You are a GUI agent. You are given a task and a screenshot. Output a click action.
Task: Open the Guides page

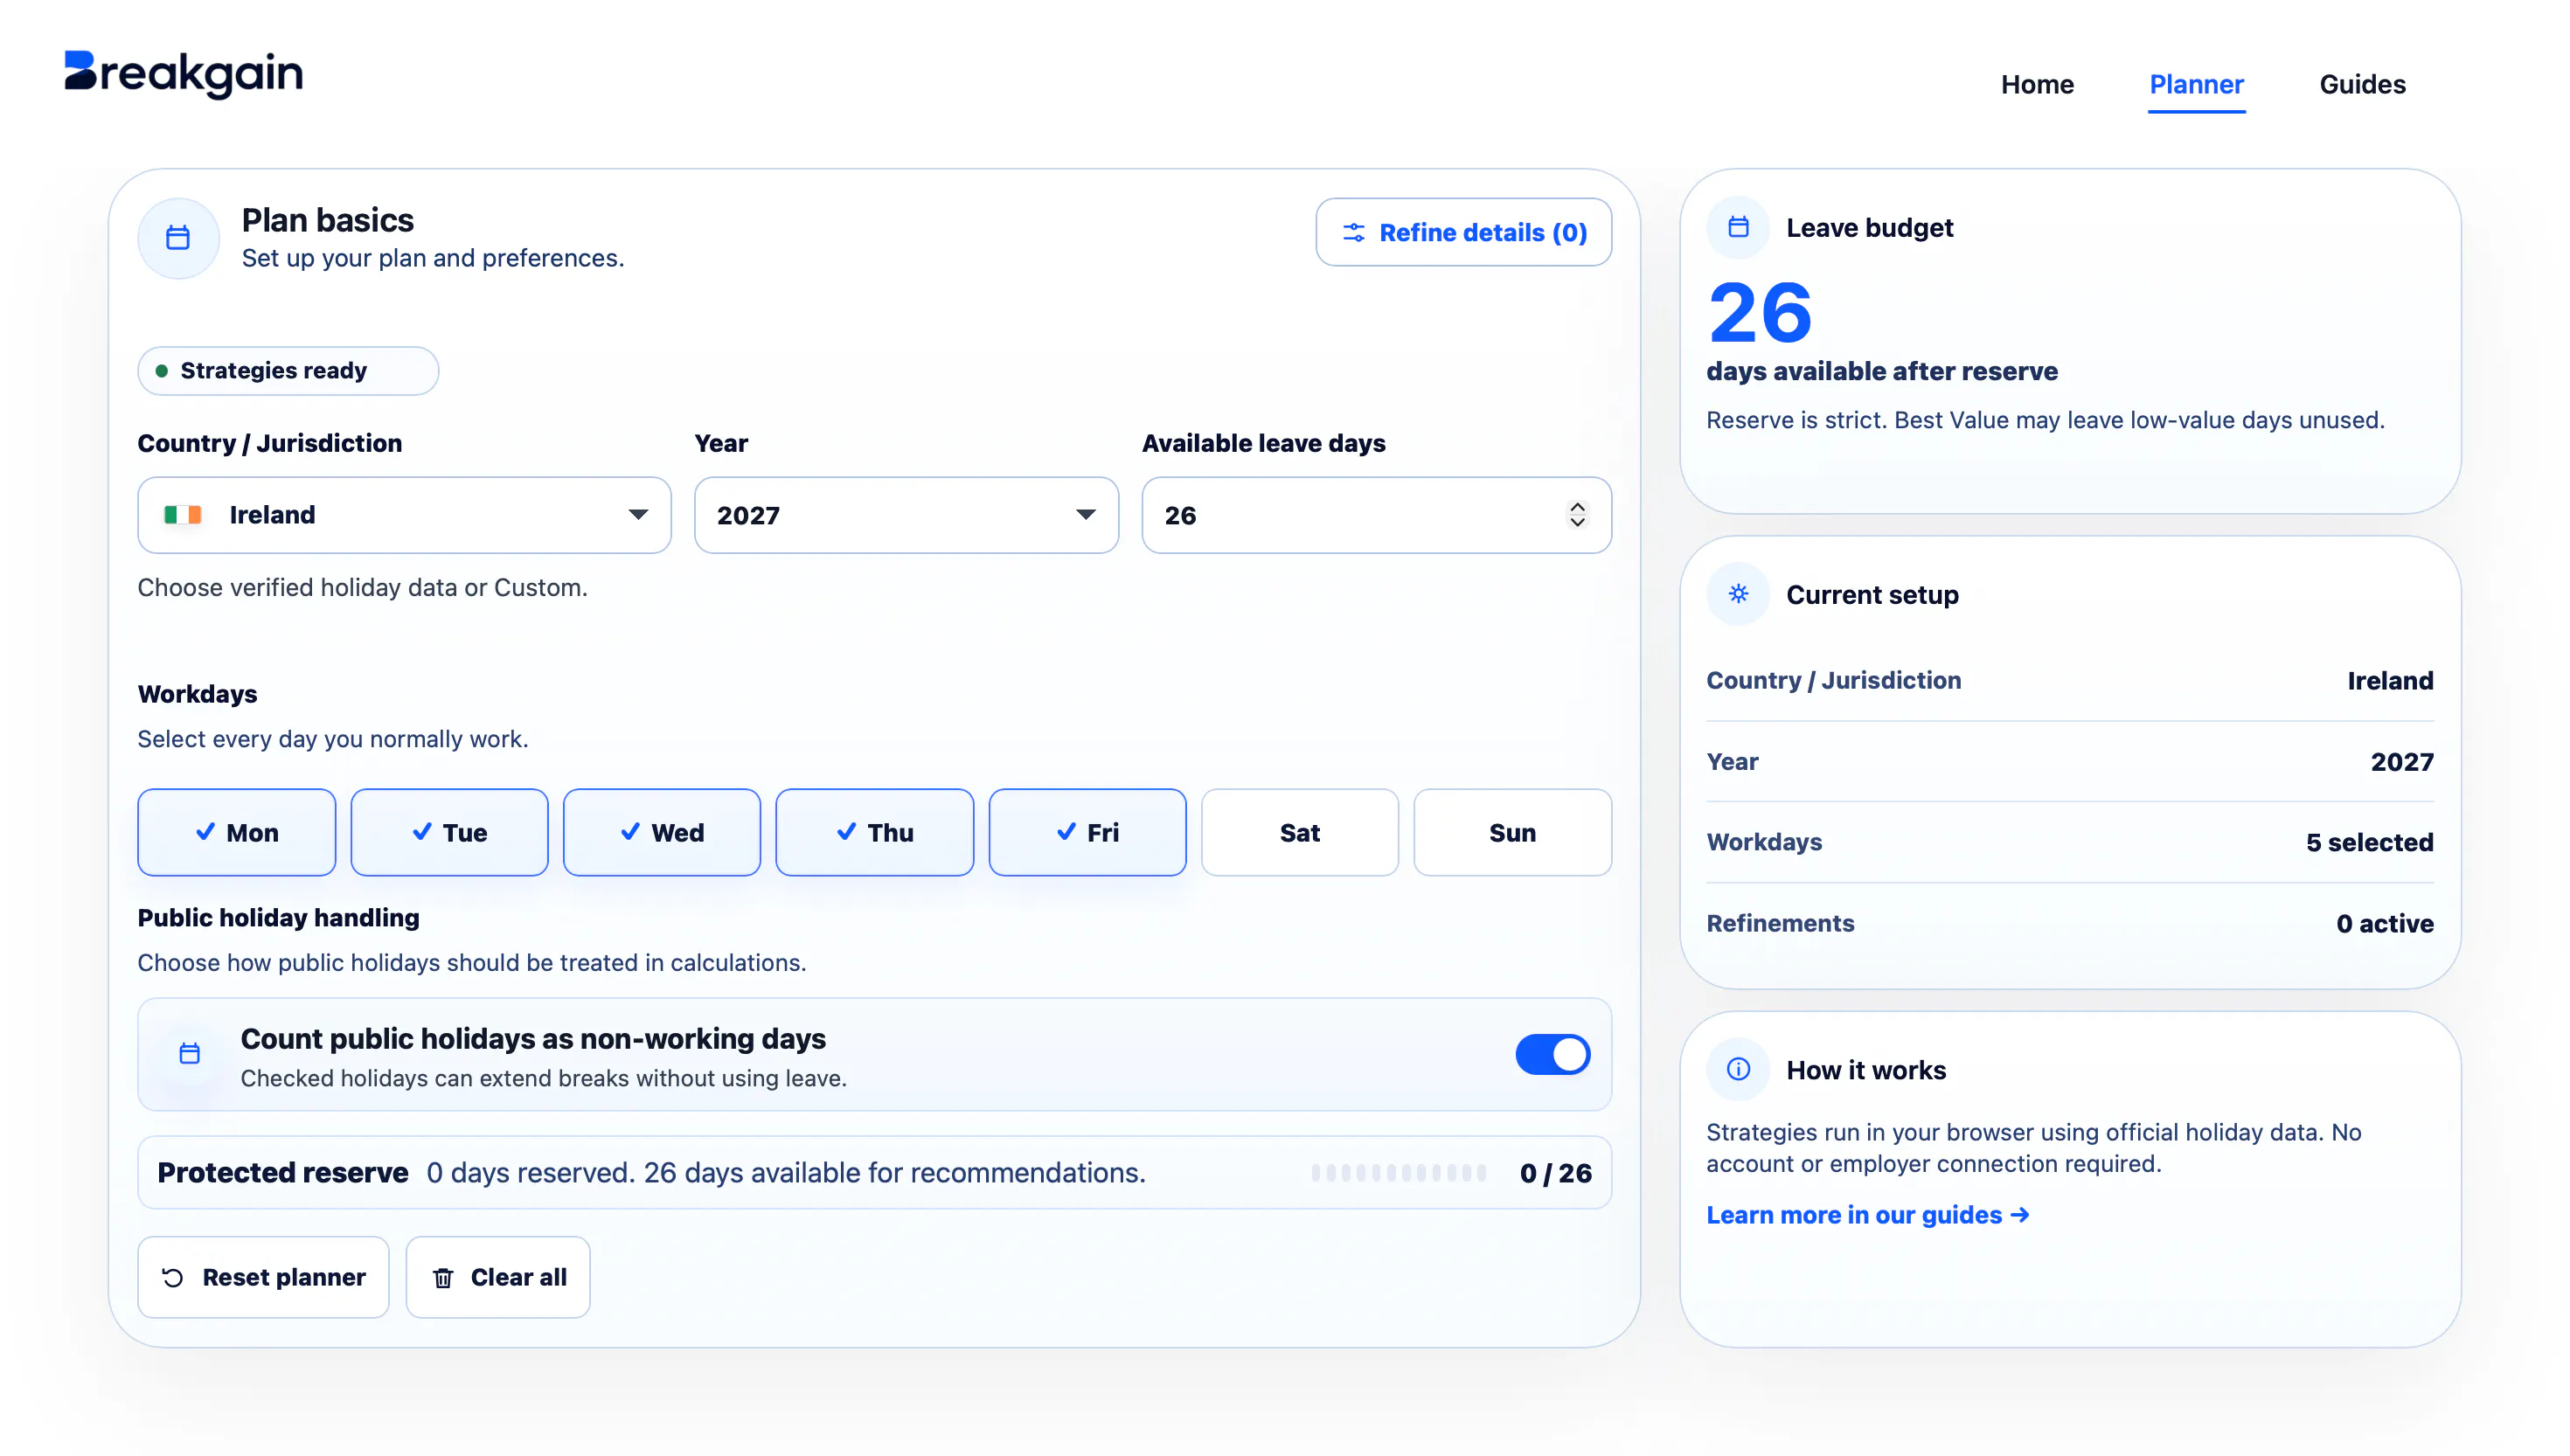[2362, 84]
